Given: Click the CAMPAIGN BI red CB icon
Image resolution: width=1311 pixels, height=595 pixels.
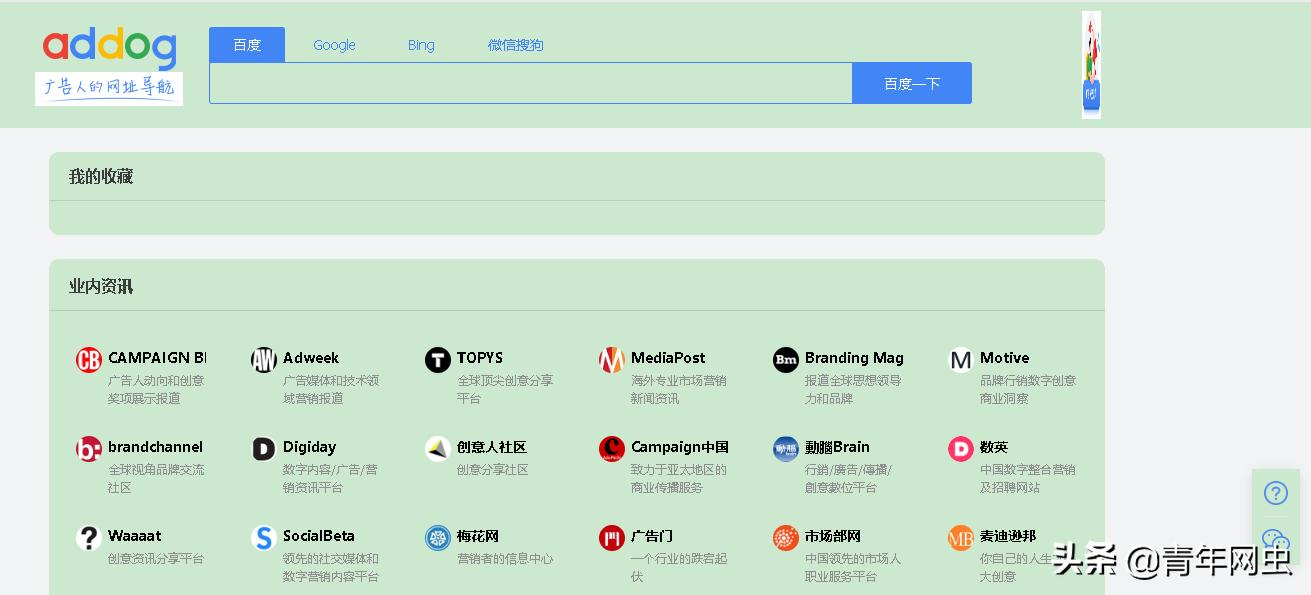Looking at the screenshot, I should [89, 360].
